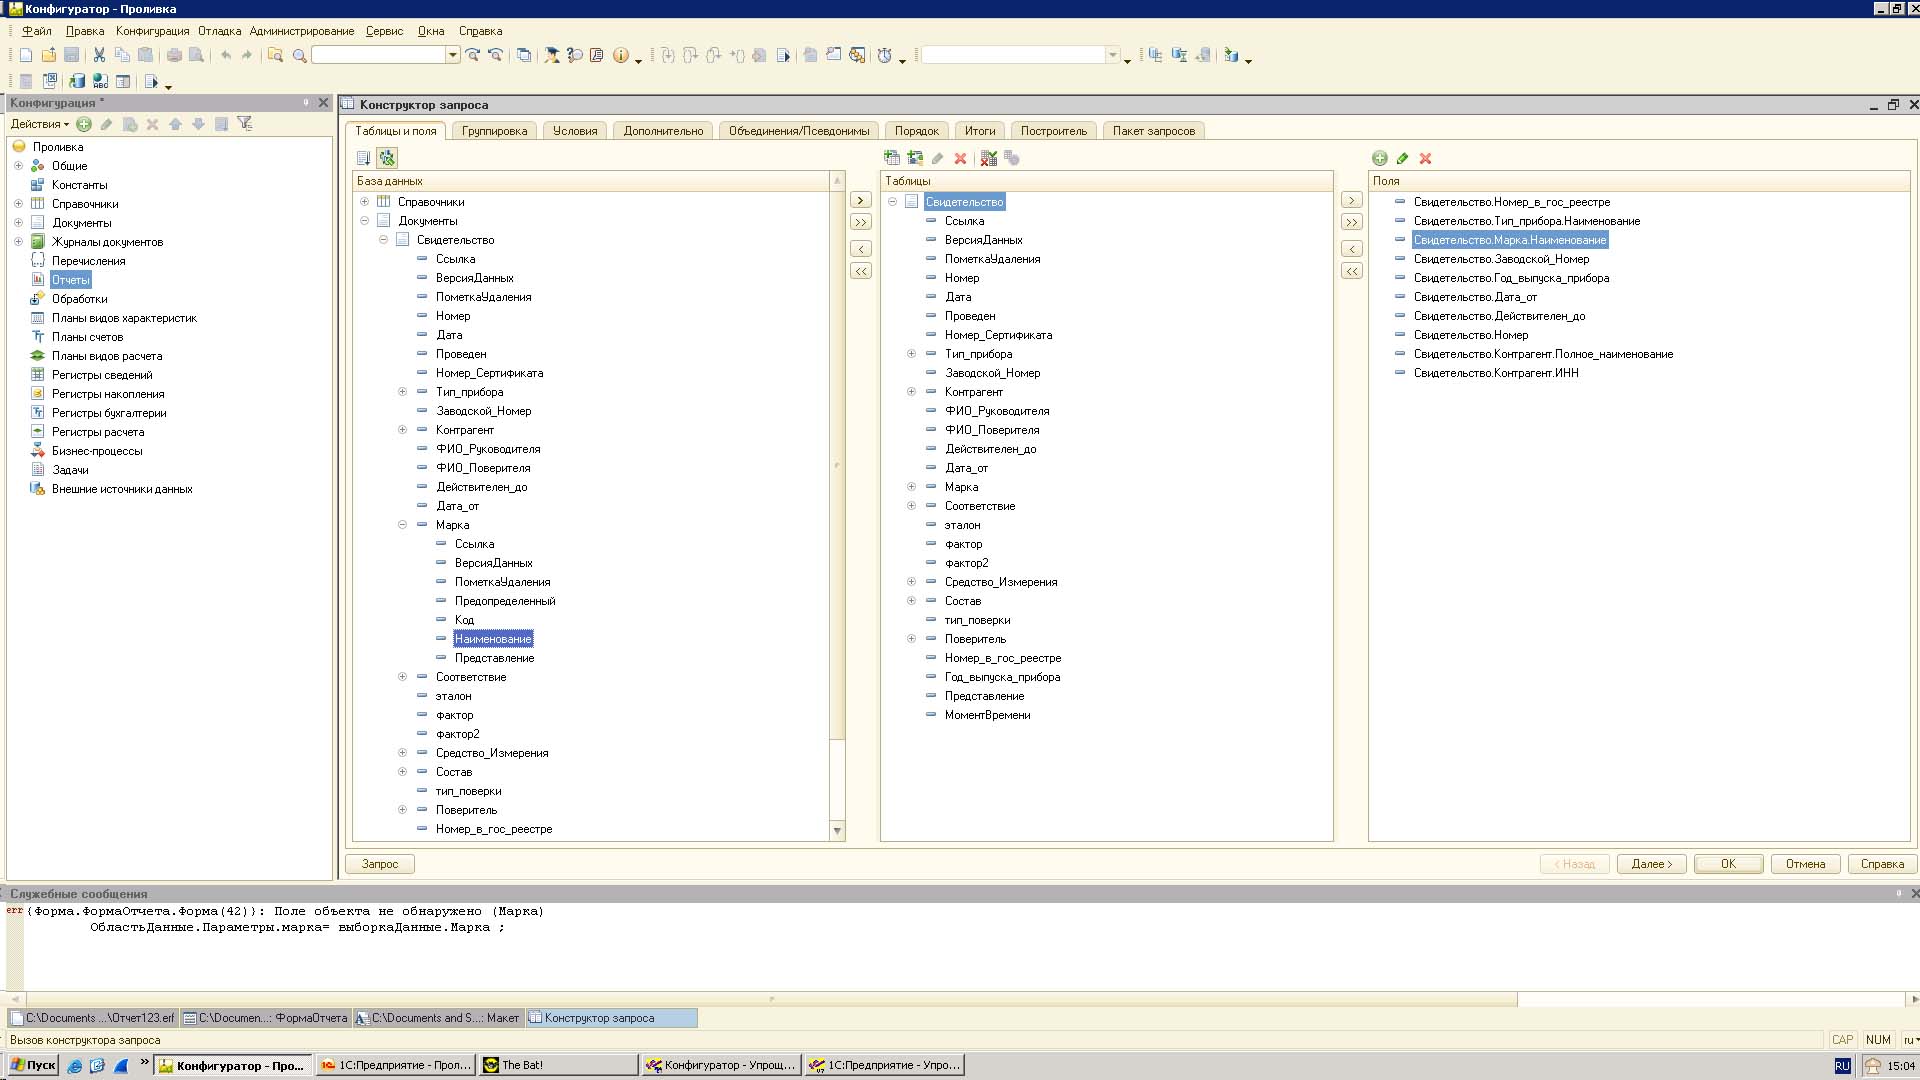Open the Конфигурация menu

tap(152, 31)
